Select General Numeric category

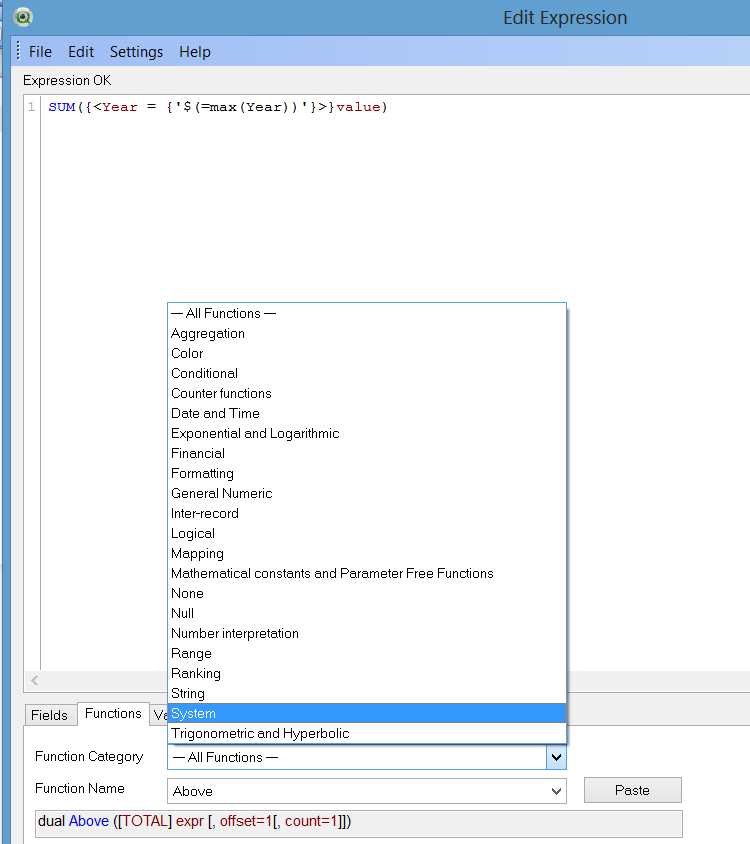click(x=367, y=493)
